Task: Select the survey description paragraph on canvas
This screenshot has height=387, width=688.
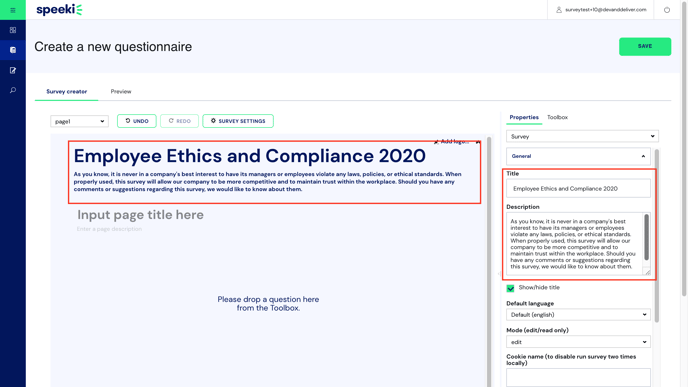Action: pos(268,182)
